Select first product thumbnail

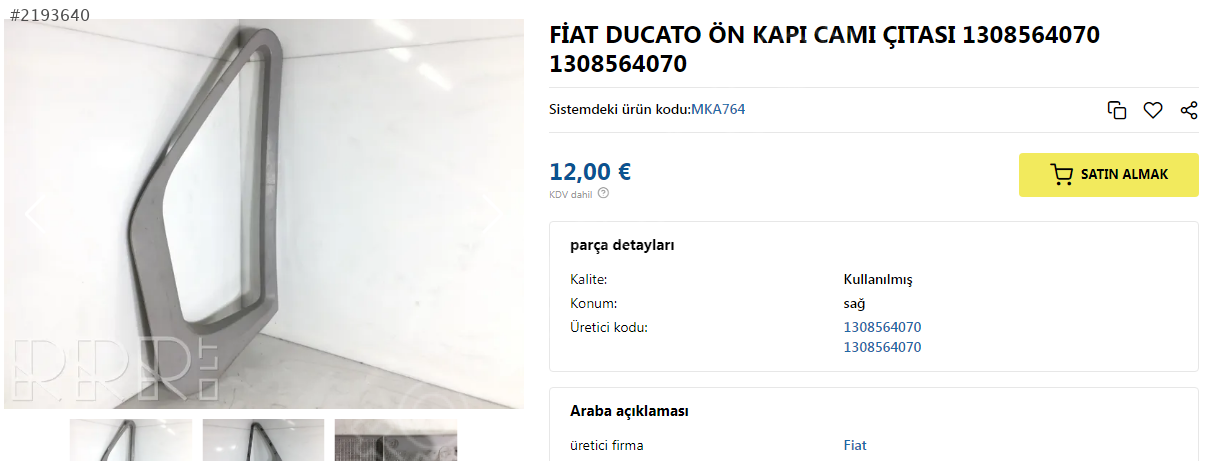pos(131,440)
